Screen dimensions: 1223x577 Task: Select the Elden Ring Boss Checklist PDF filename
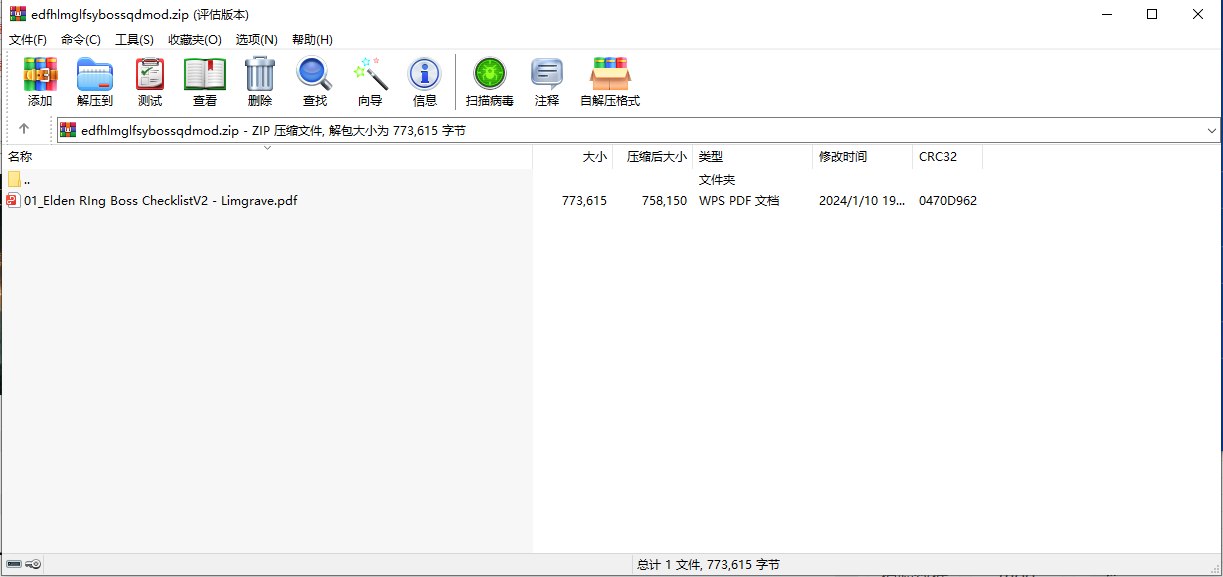[x=161, y=200]
